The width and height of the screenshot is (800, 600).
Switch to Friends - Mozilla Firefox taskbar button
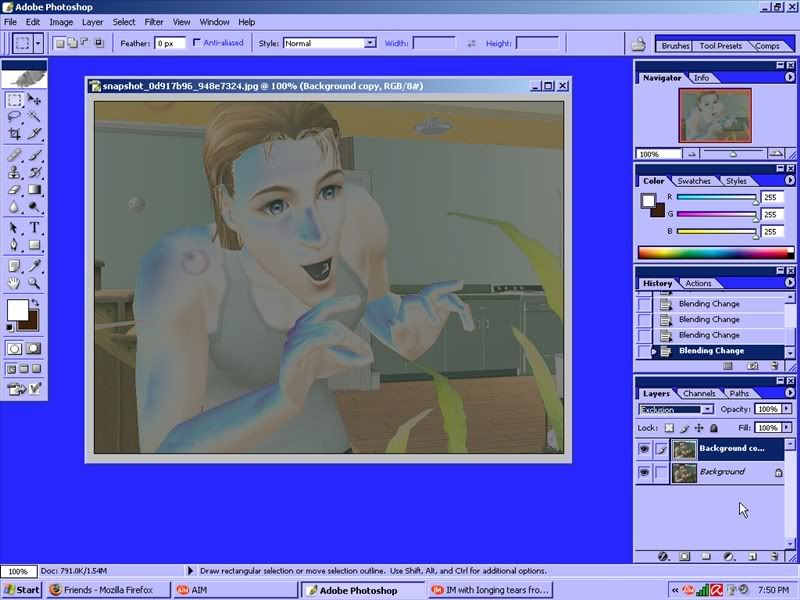(107, 590)
